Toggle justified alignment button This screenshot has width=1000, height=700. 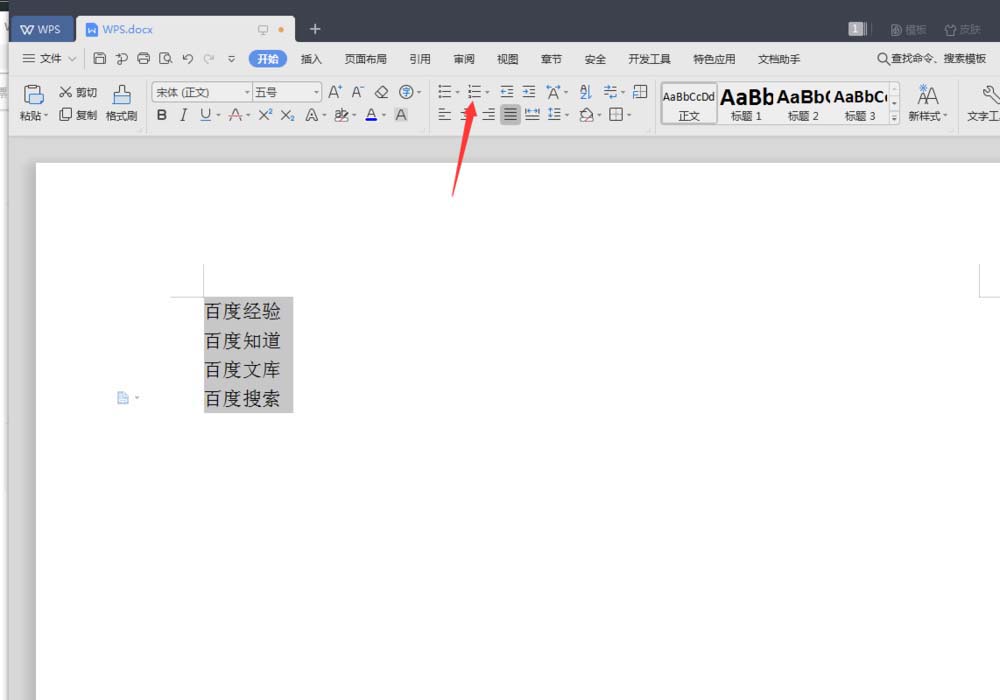(x=510, y=115)
